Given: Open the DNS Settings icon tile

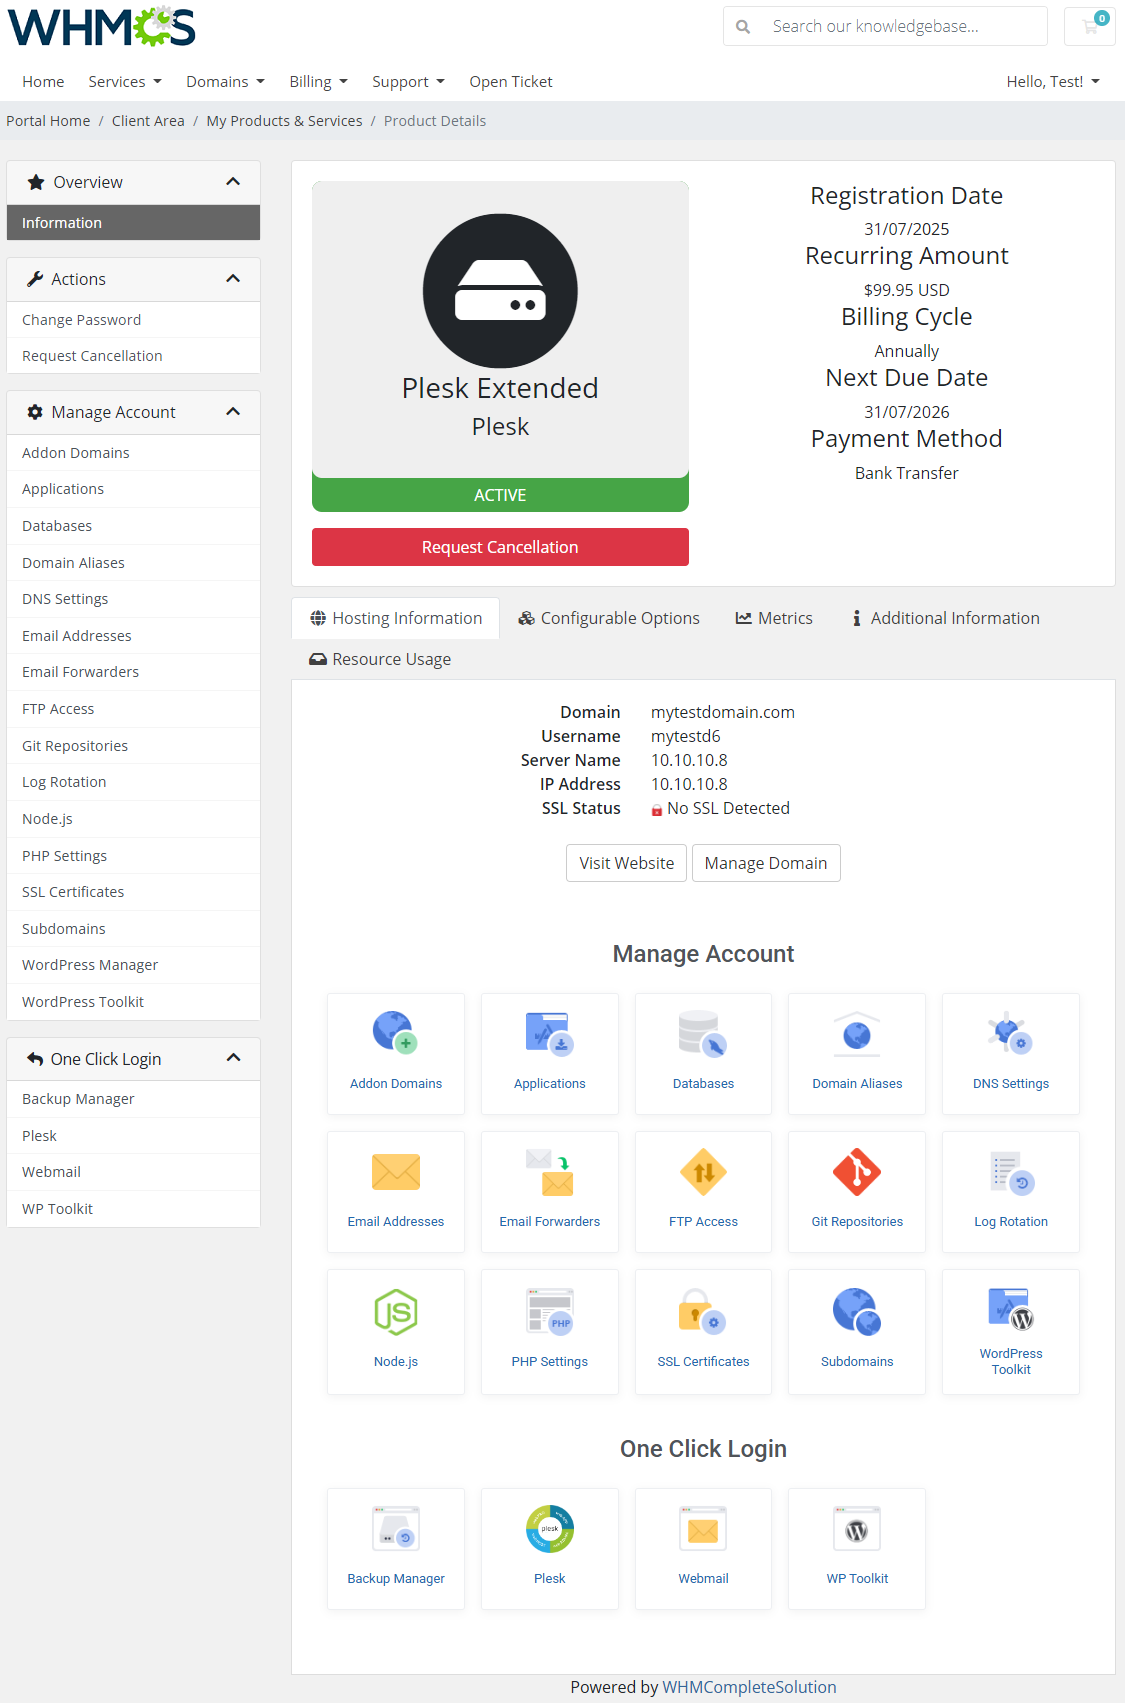Looking at the screenshot, I should point(1010,1052).
